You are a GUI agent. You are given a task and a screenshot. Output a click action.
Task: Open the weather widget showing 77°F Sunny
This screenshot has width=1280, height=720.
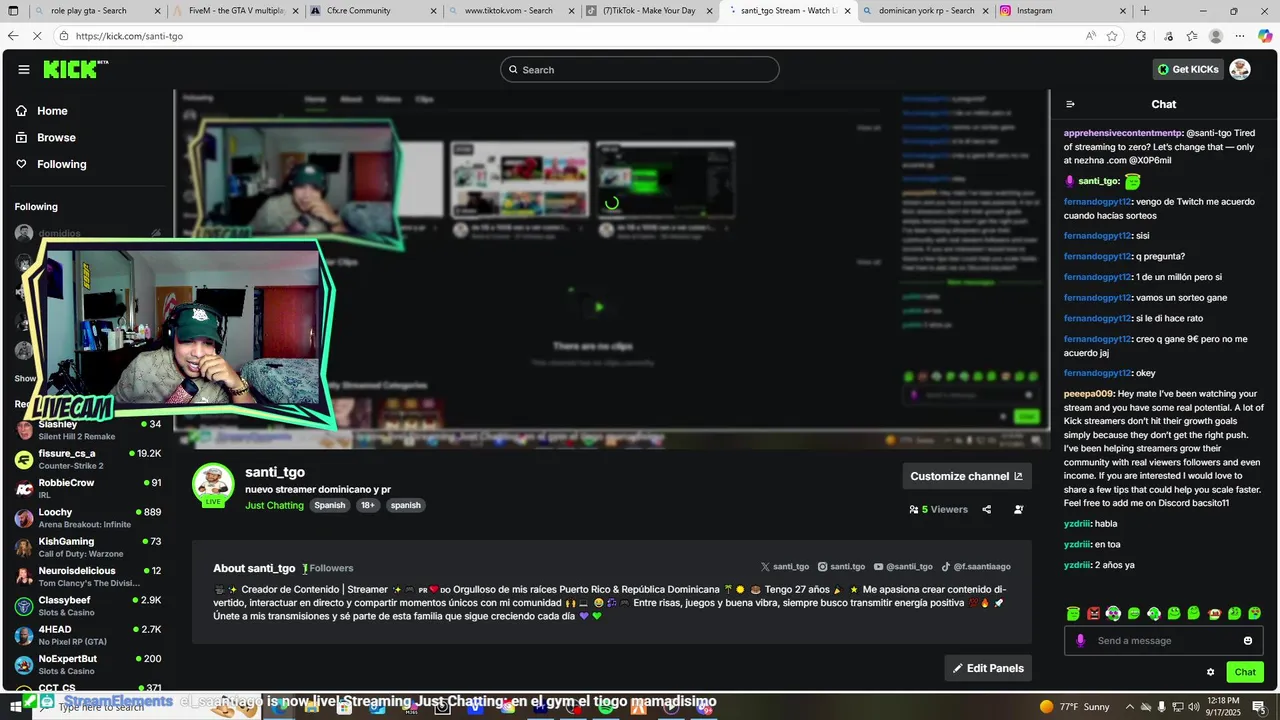point(1075,707)
